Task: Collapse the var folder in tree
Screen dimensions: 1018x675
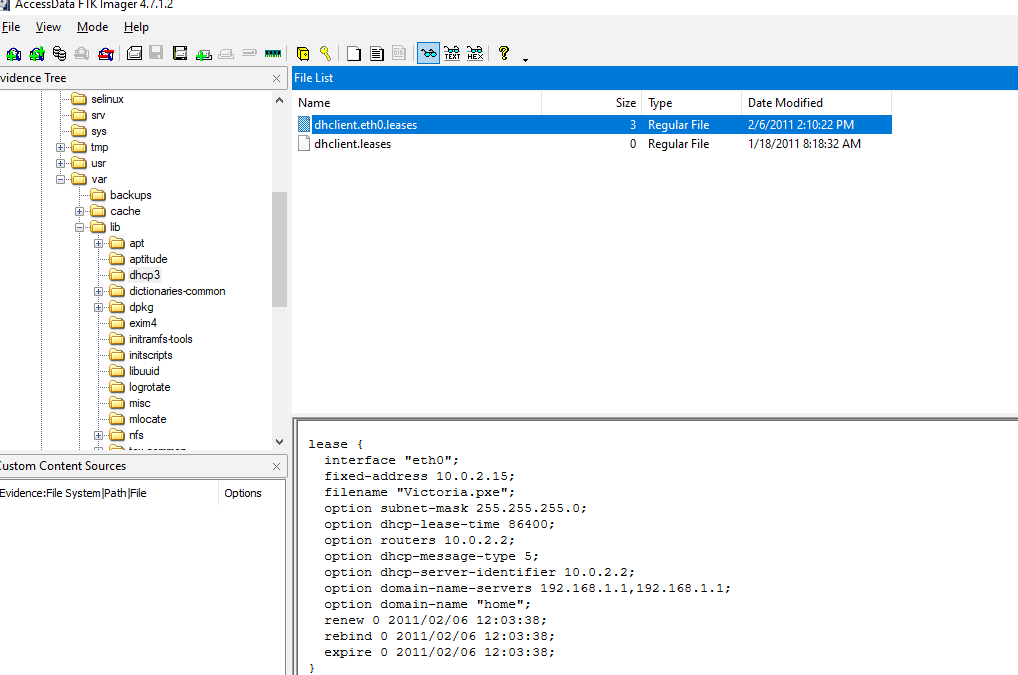Action: (61, 179)
